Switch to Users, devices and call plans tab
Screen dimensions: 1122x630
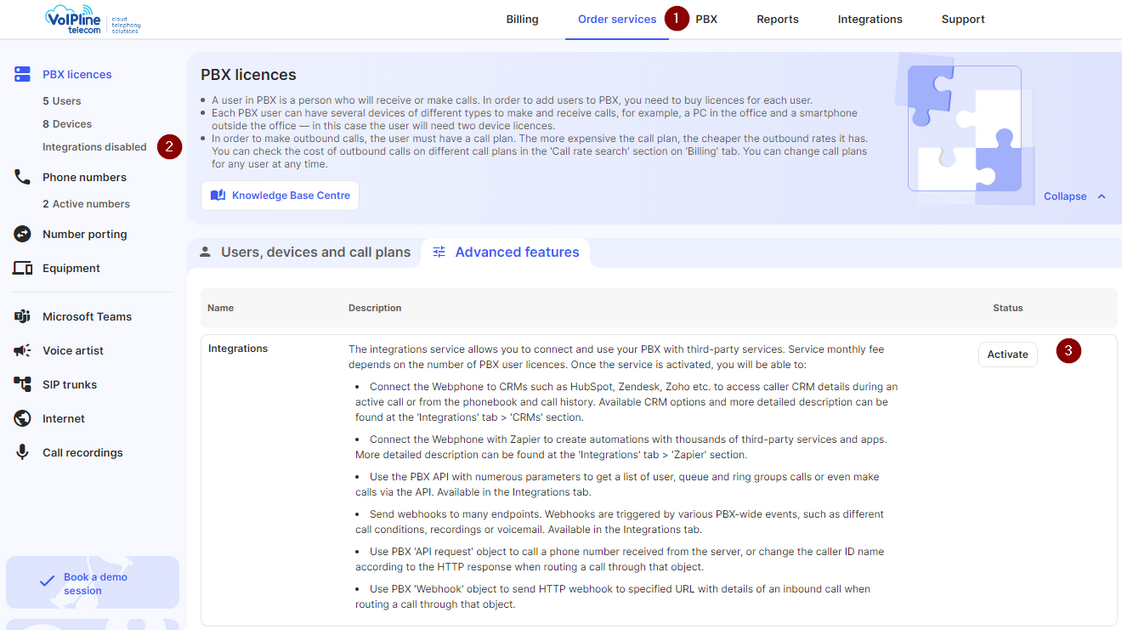(304, 252)
